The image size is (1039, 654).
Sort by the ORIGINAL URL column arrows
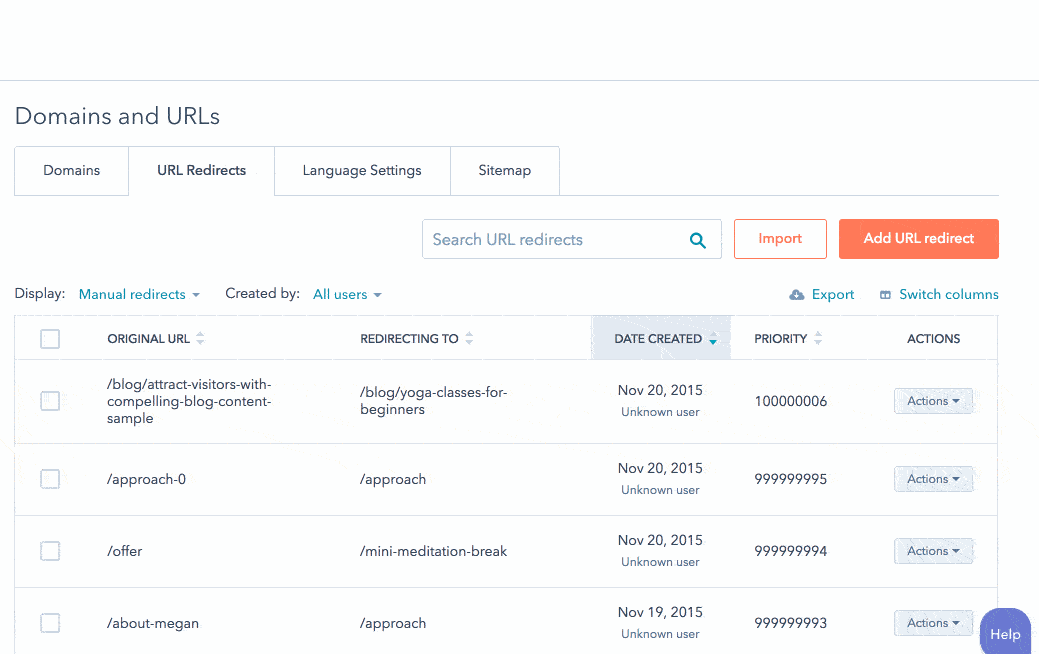coord(198,338)
